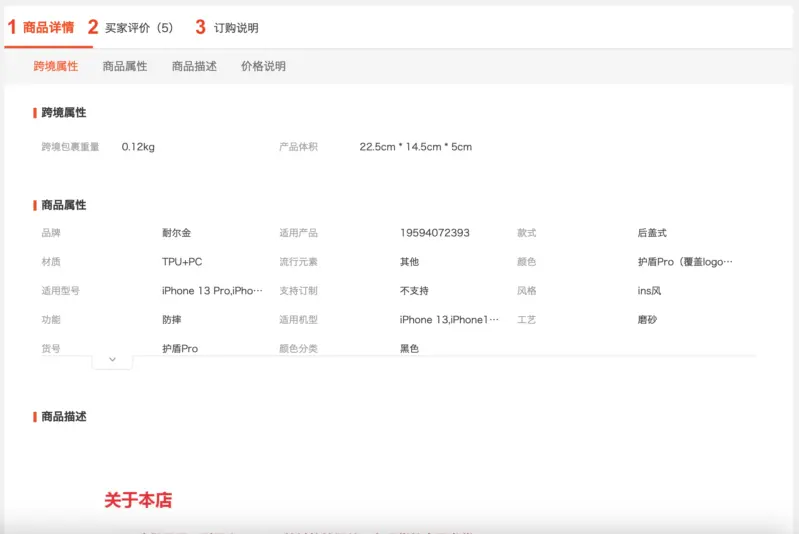Select the 跨境属性 sub-tab
The image size is (799, 534).
55,66
